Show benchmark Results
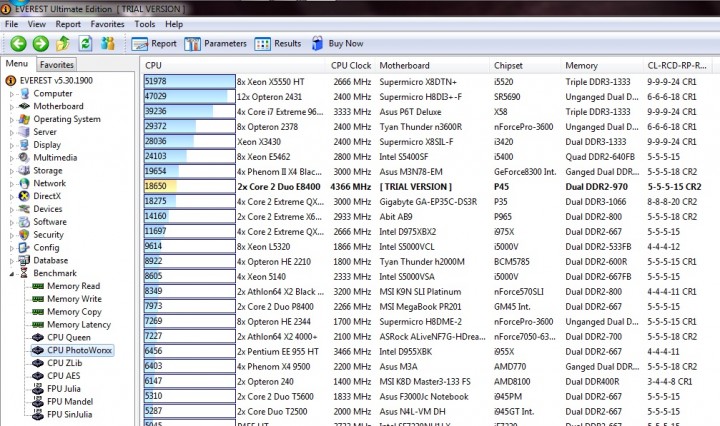 [x=278, y=44]
